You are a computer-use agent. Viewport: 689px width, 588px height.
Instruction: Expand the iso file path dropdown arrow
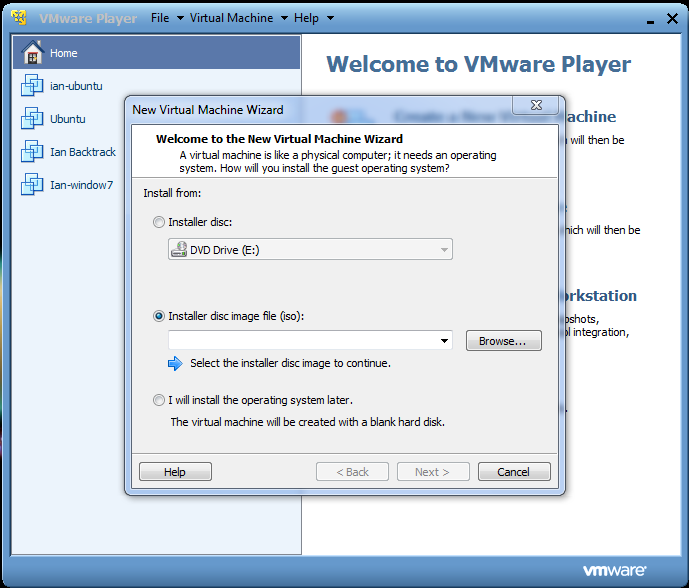pos(444,341)
